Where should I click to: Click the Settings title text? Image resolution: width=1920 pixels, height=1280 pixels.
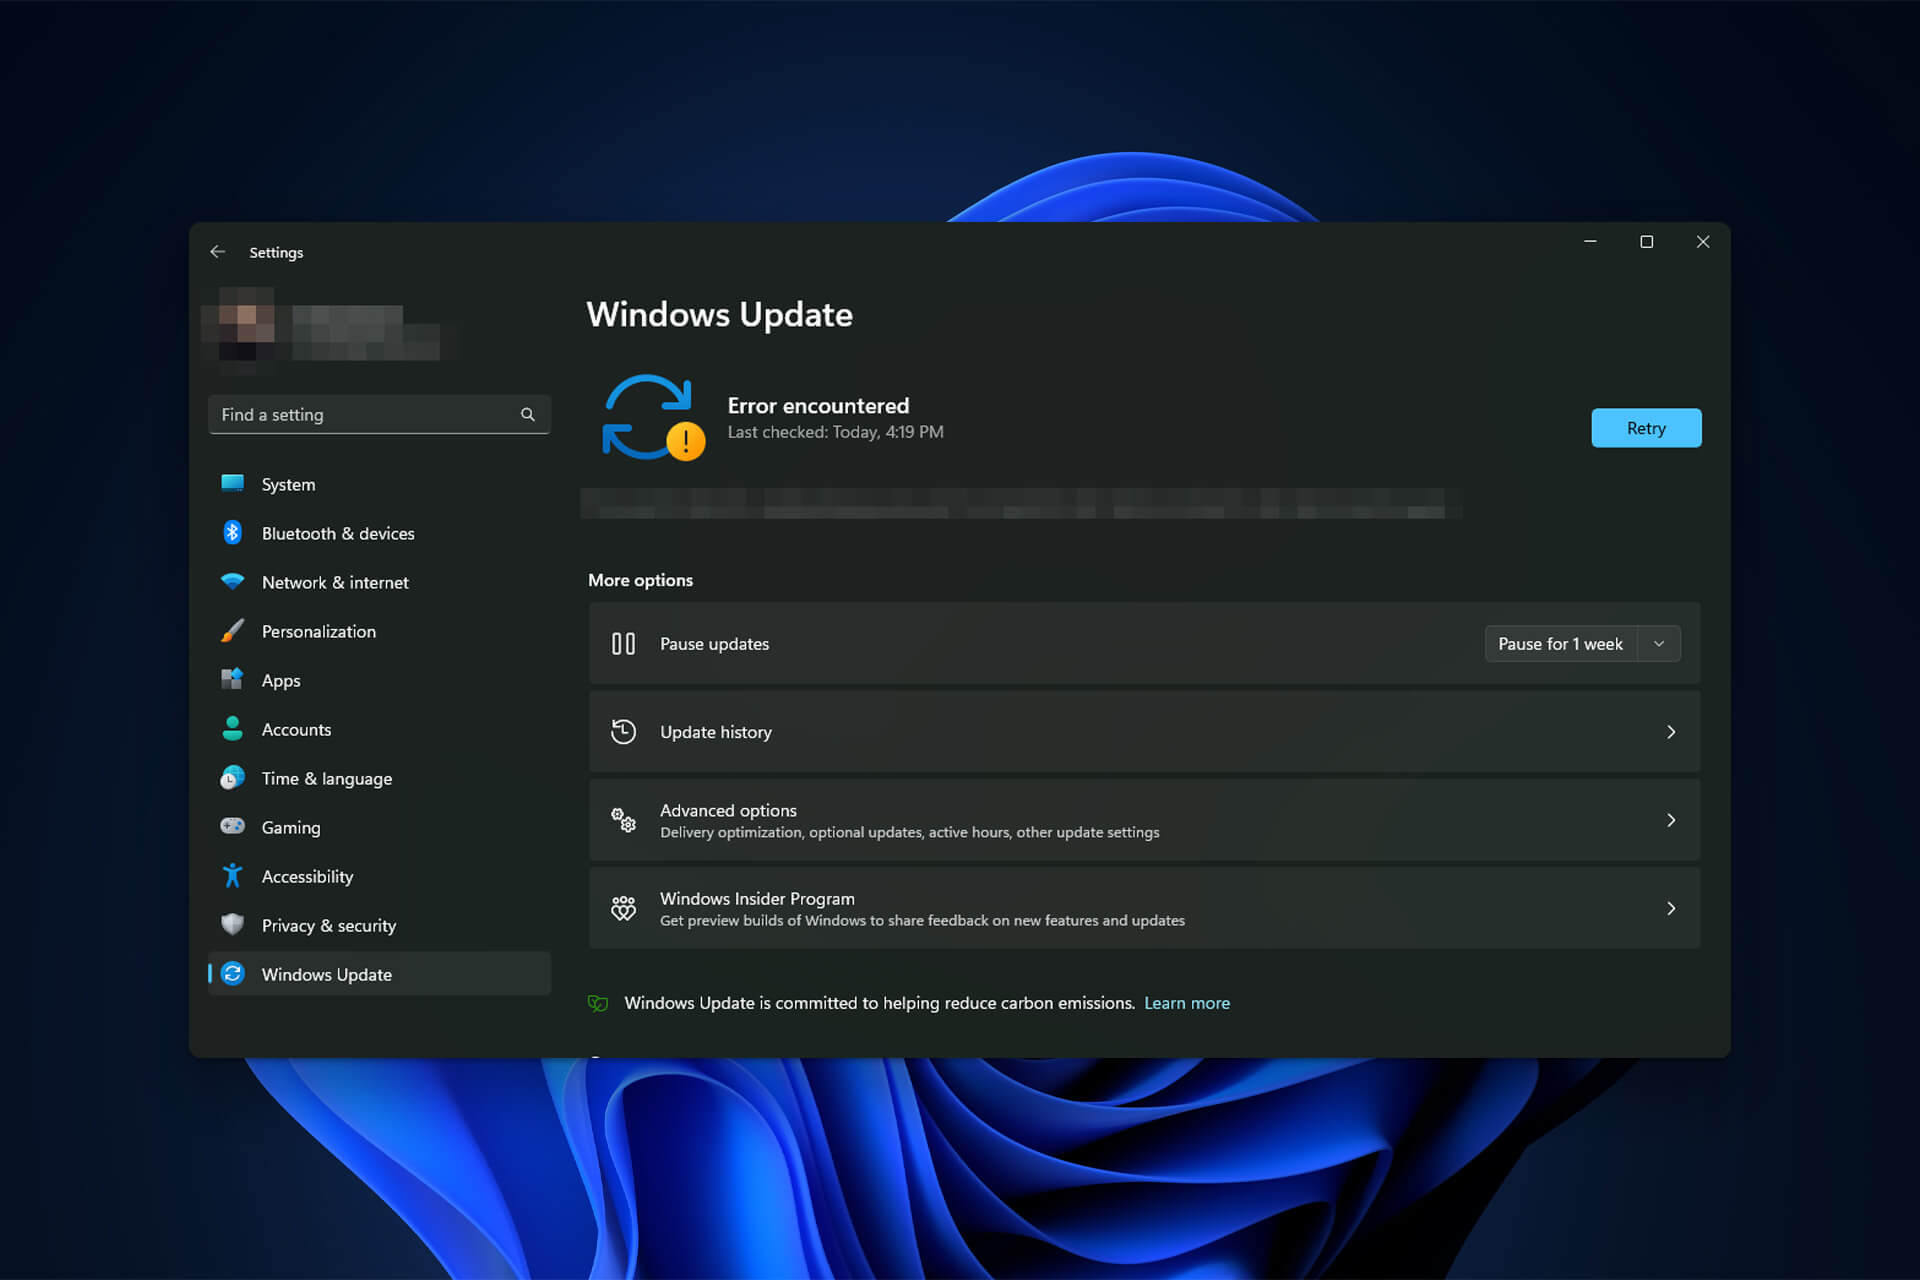point(276,253)
